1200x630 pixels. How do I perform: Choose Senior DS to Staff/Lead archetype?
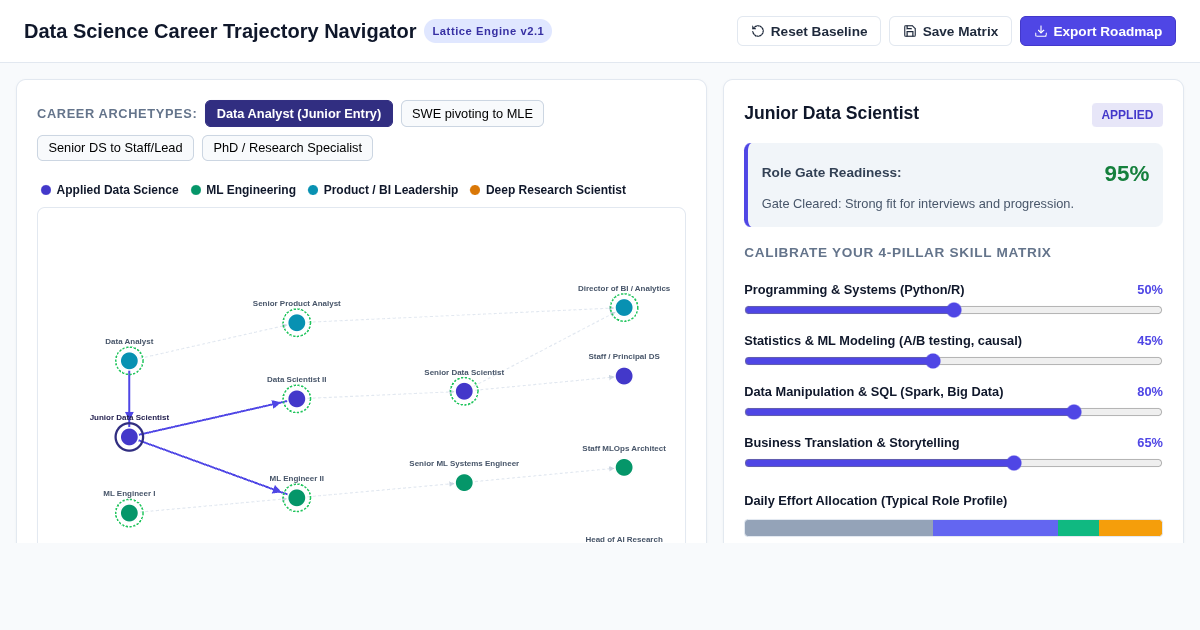[116, 148]
